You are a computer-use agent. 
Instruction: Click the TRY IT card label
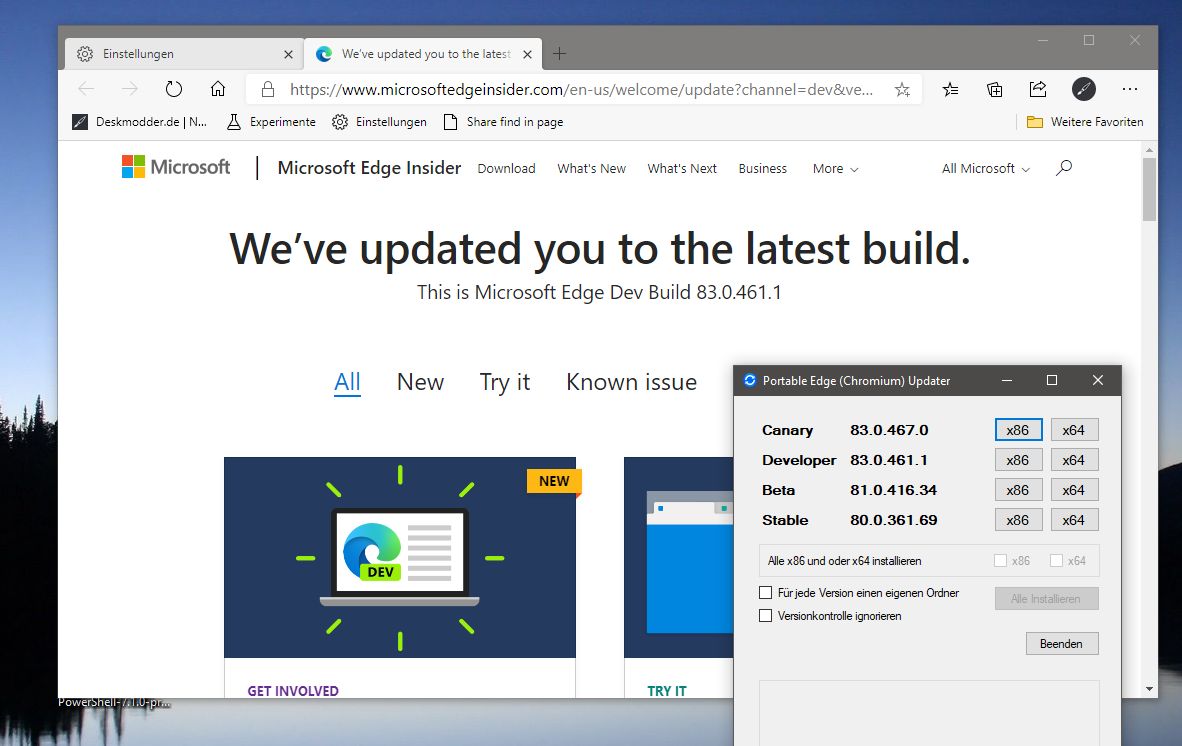pyautogui.click(x=667, y=691)
